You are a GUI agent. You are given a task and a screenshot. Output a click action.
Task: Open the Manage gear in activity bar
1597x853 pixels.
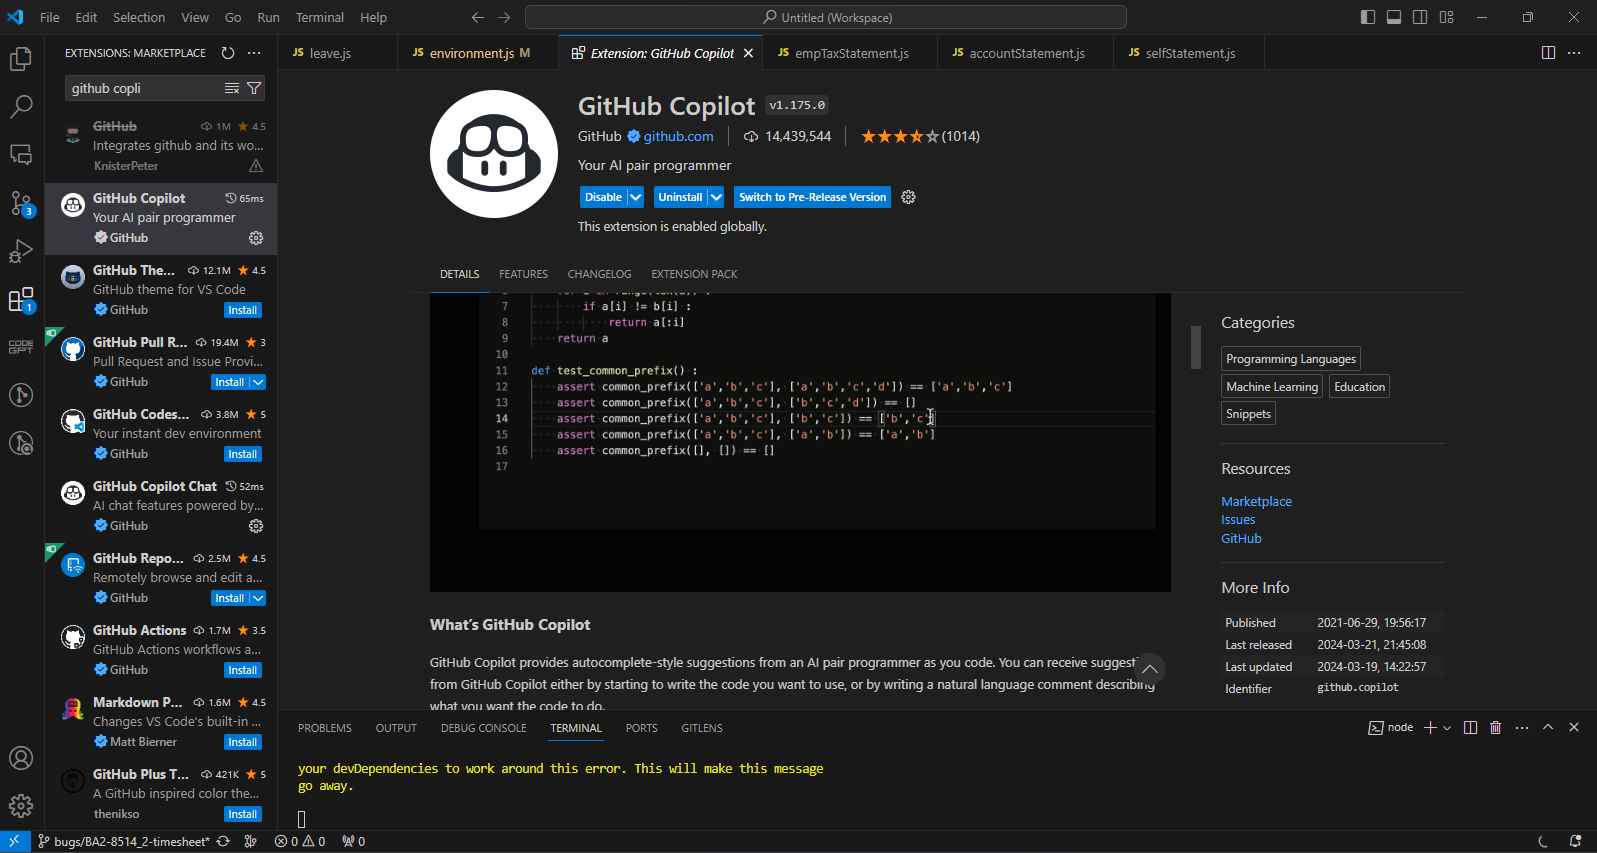pyautogui.click(x=21, y=805)
